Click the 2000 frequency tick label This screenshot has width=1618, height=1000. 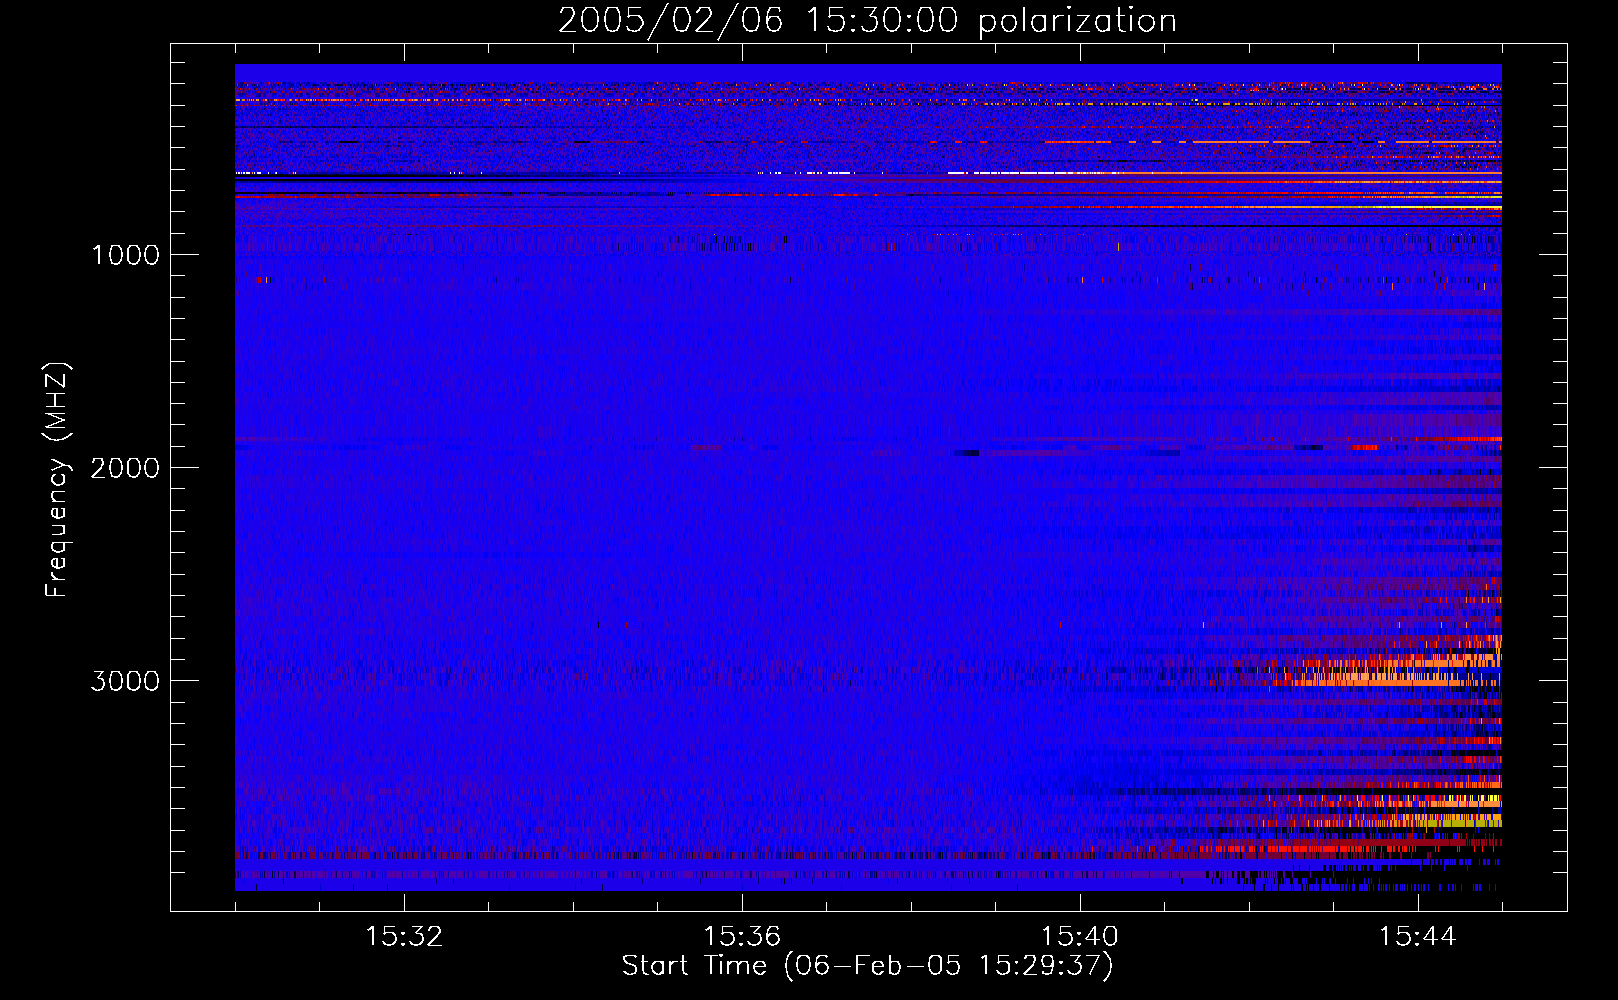pyautogui.click(x=125, y=468)
